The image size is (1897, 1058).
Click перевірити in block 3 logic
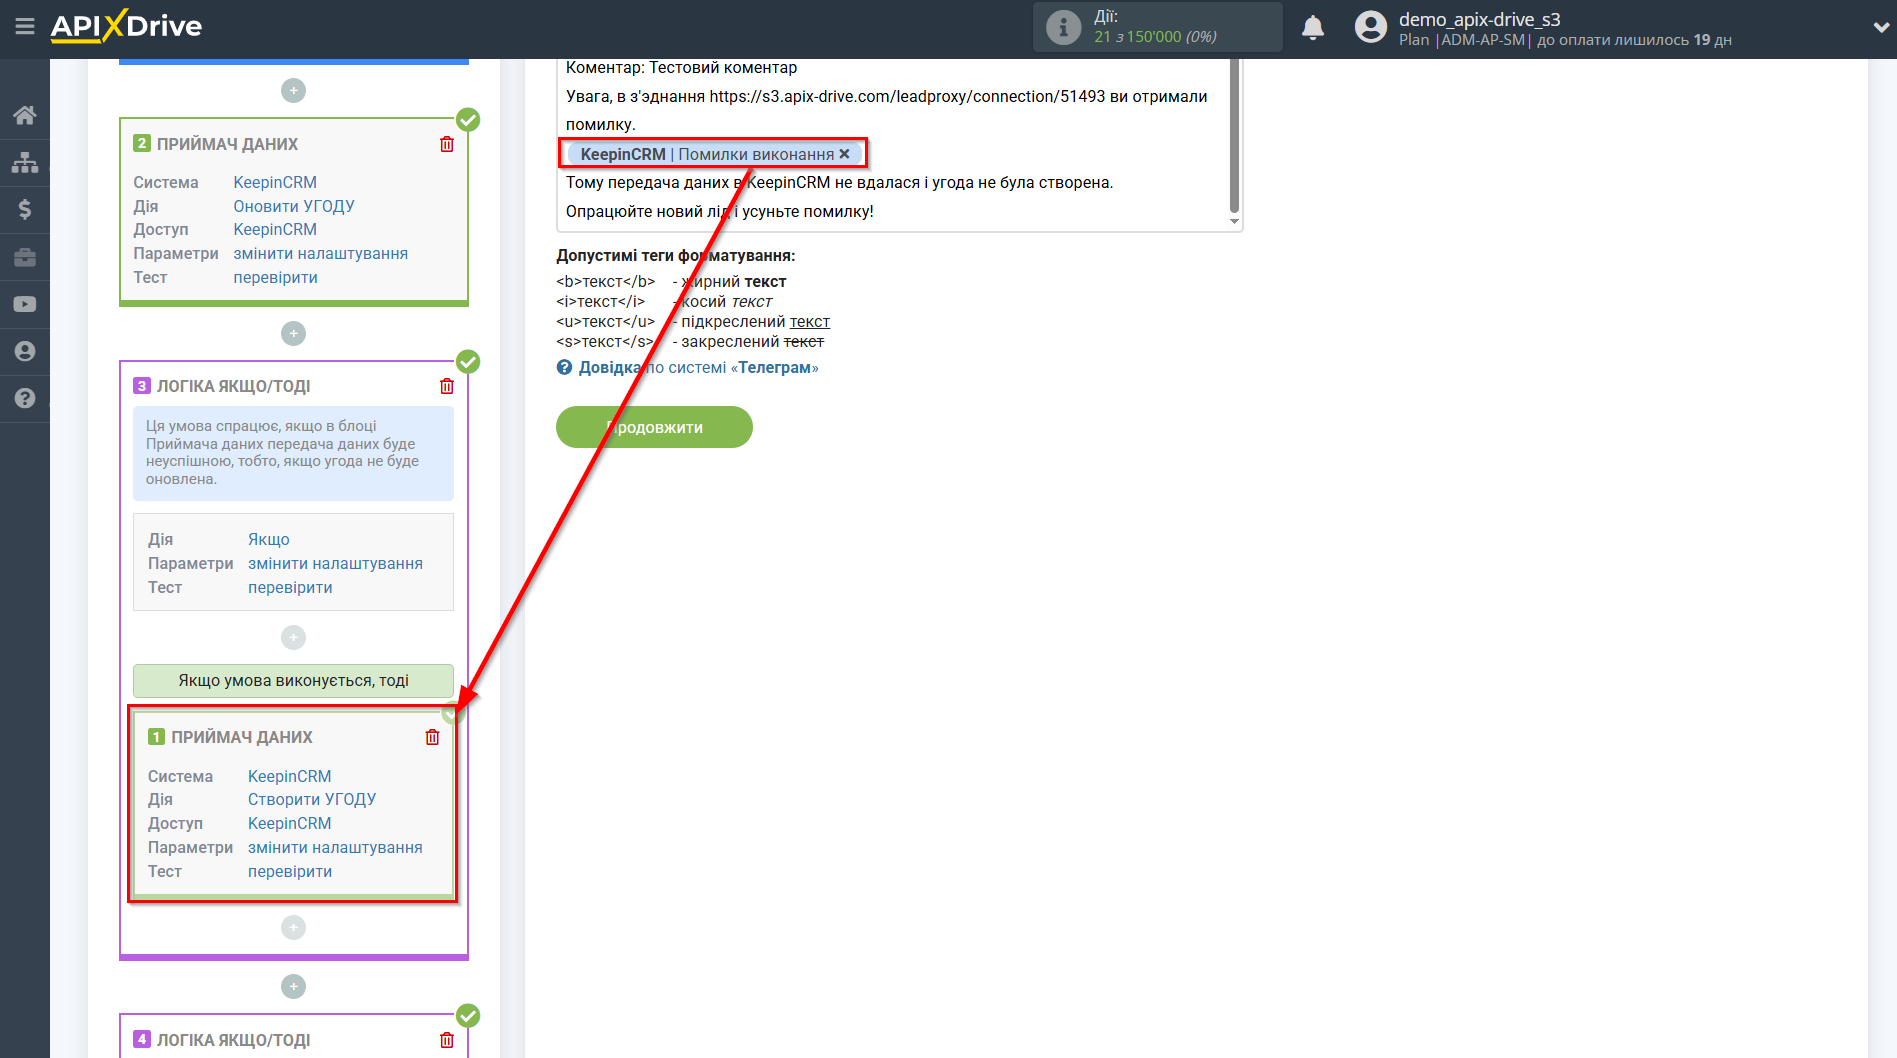290,587
